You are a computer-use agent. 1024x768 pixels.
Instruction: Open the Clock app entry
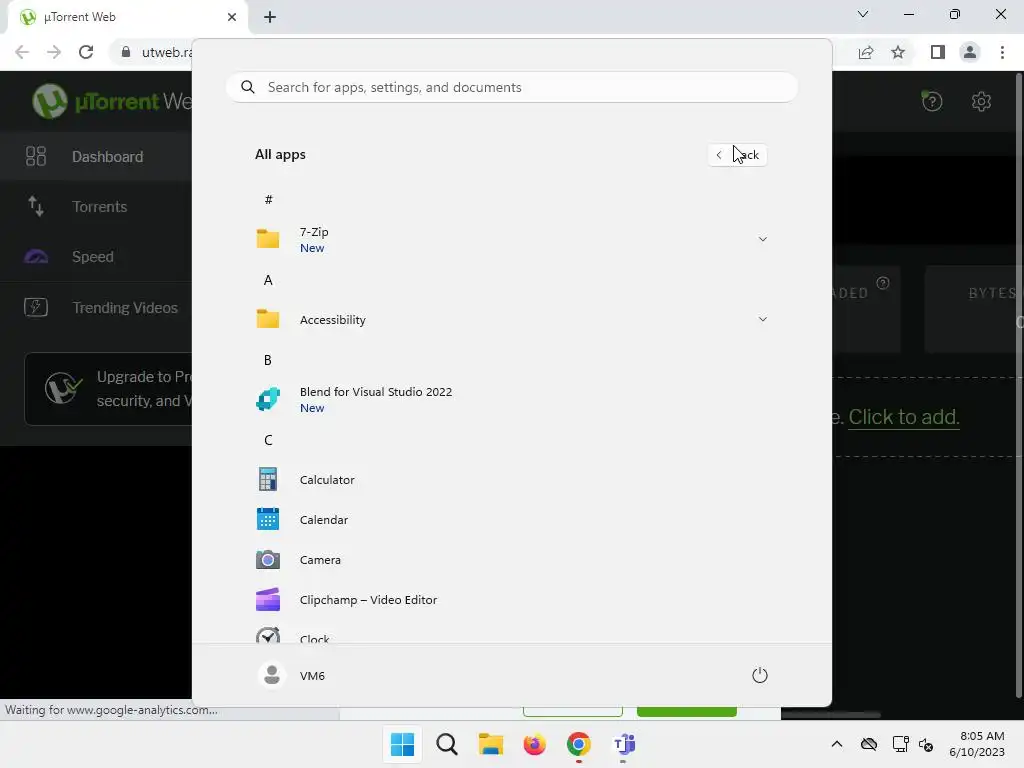pos(511,634)
